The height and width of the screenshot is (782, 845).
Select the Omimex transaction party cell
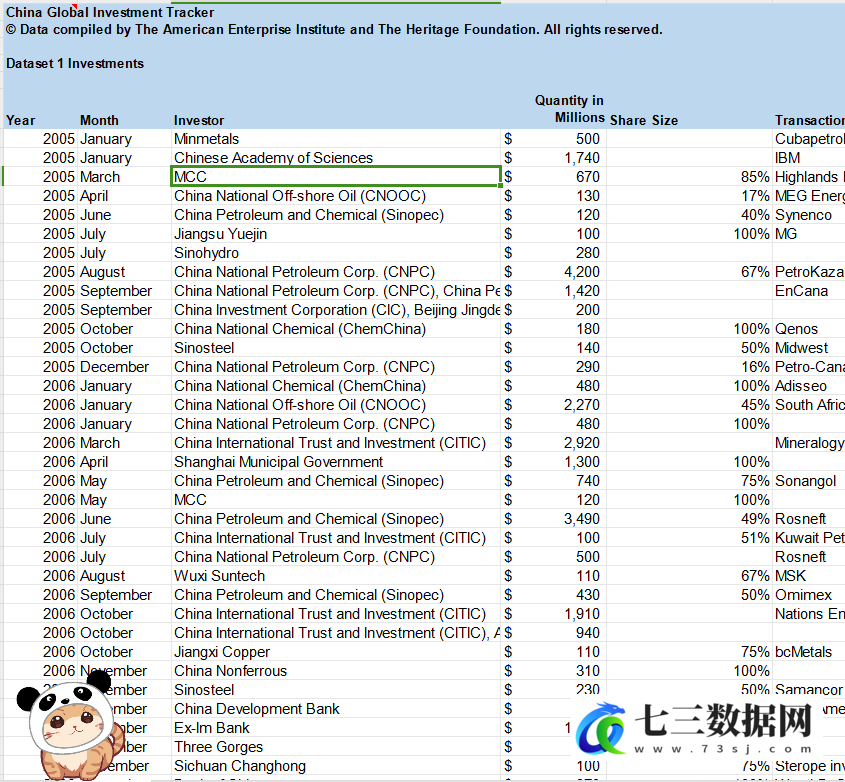coord(809,595)
